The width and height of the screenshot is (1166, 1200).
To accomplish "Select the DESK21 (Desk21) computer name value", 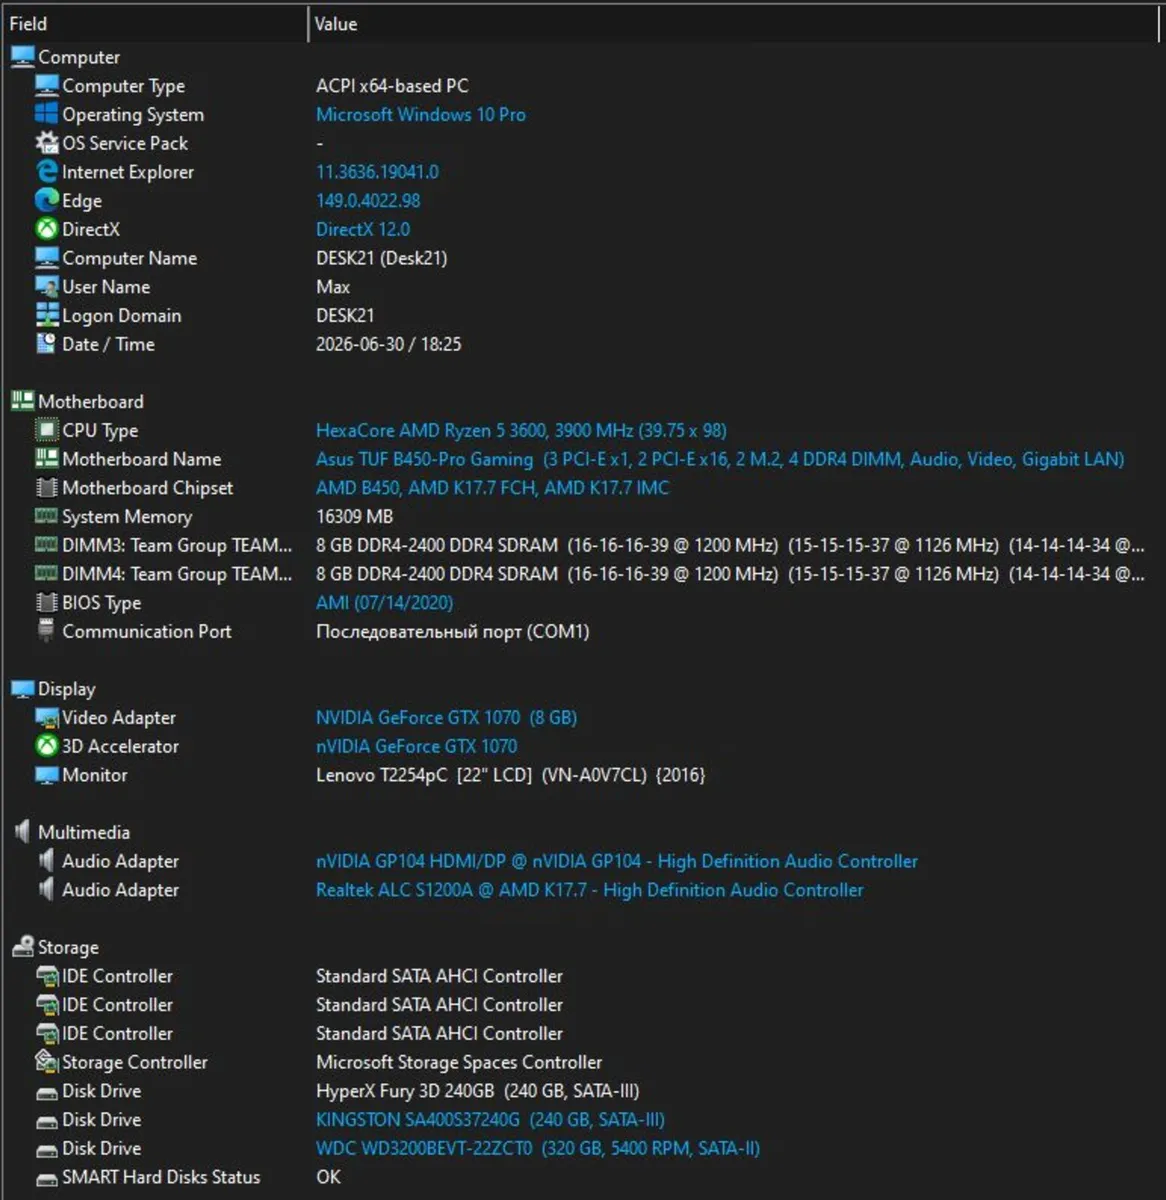I will pos(381,258).
